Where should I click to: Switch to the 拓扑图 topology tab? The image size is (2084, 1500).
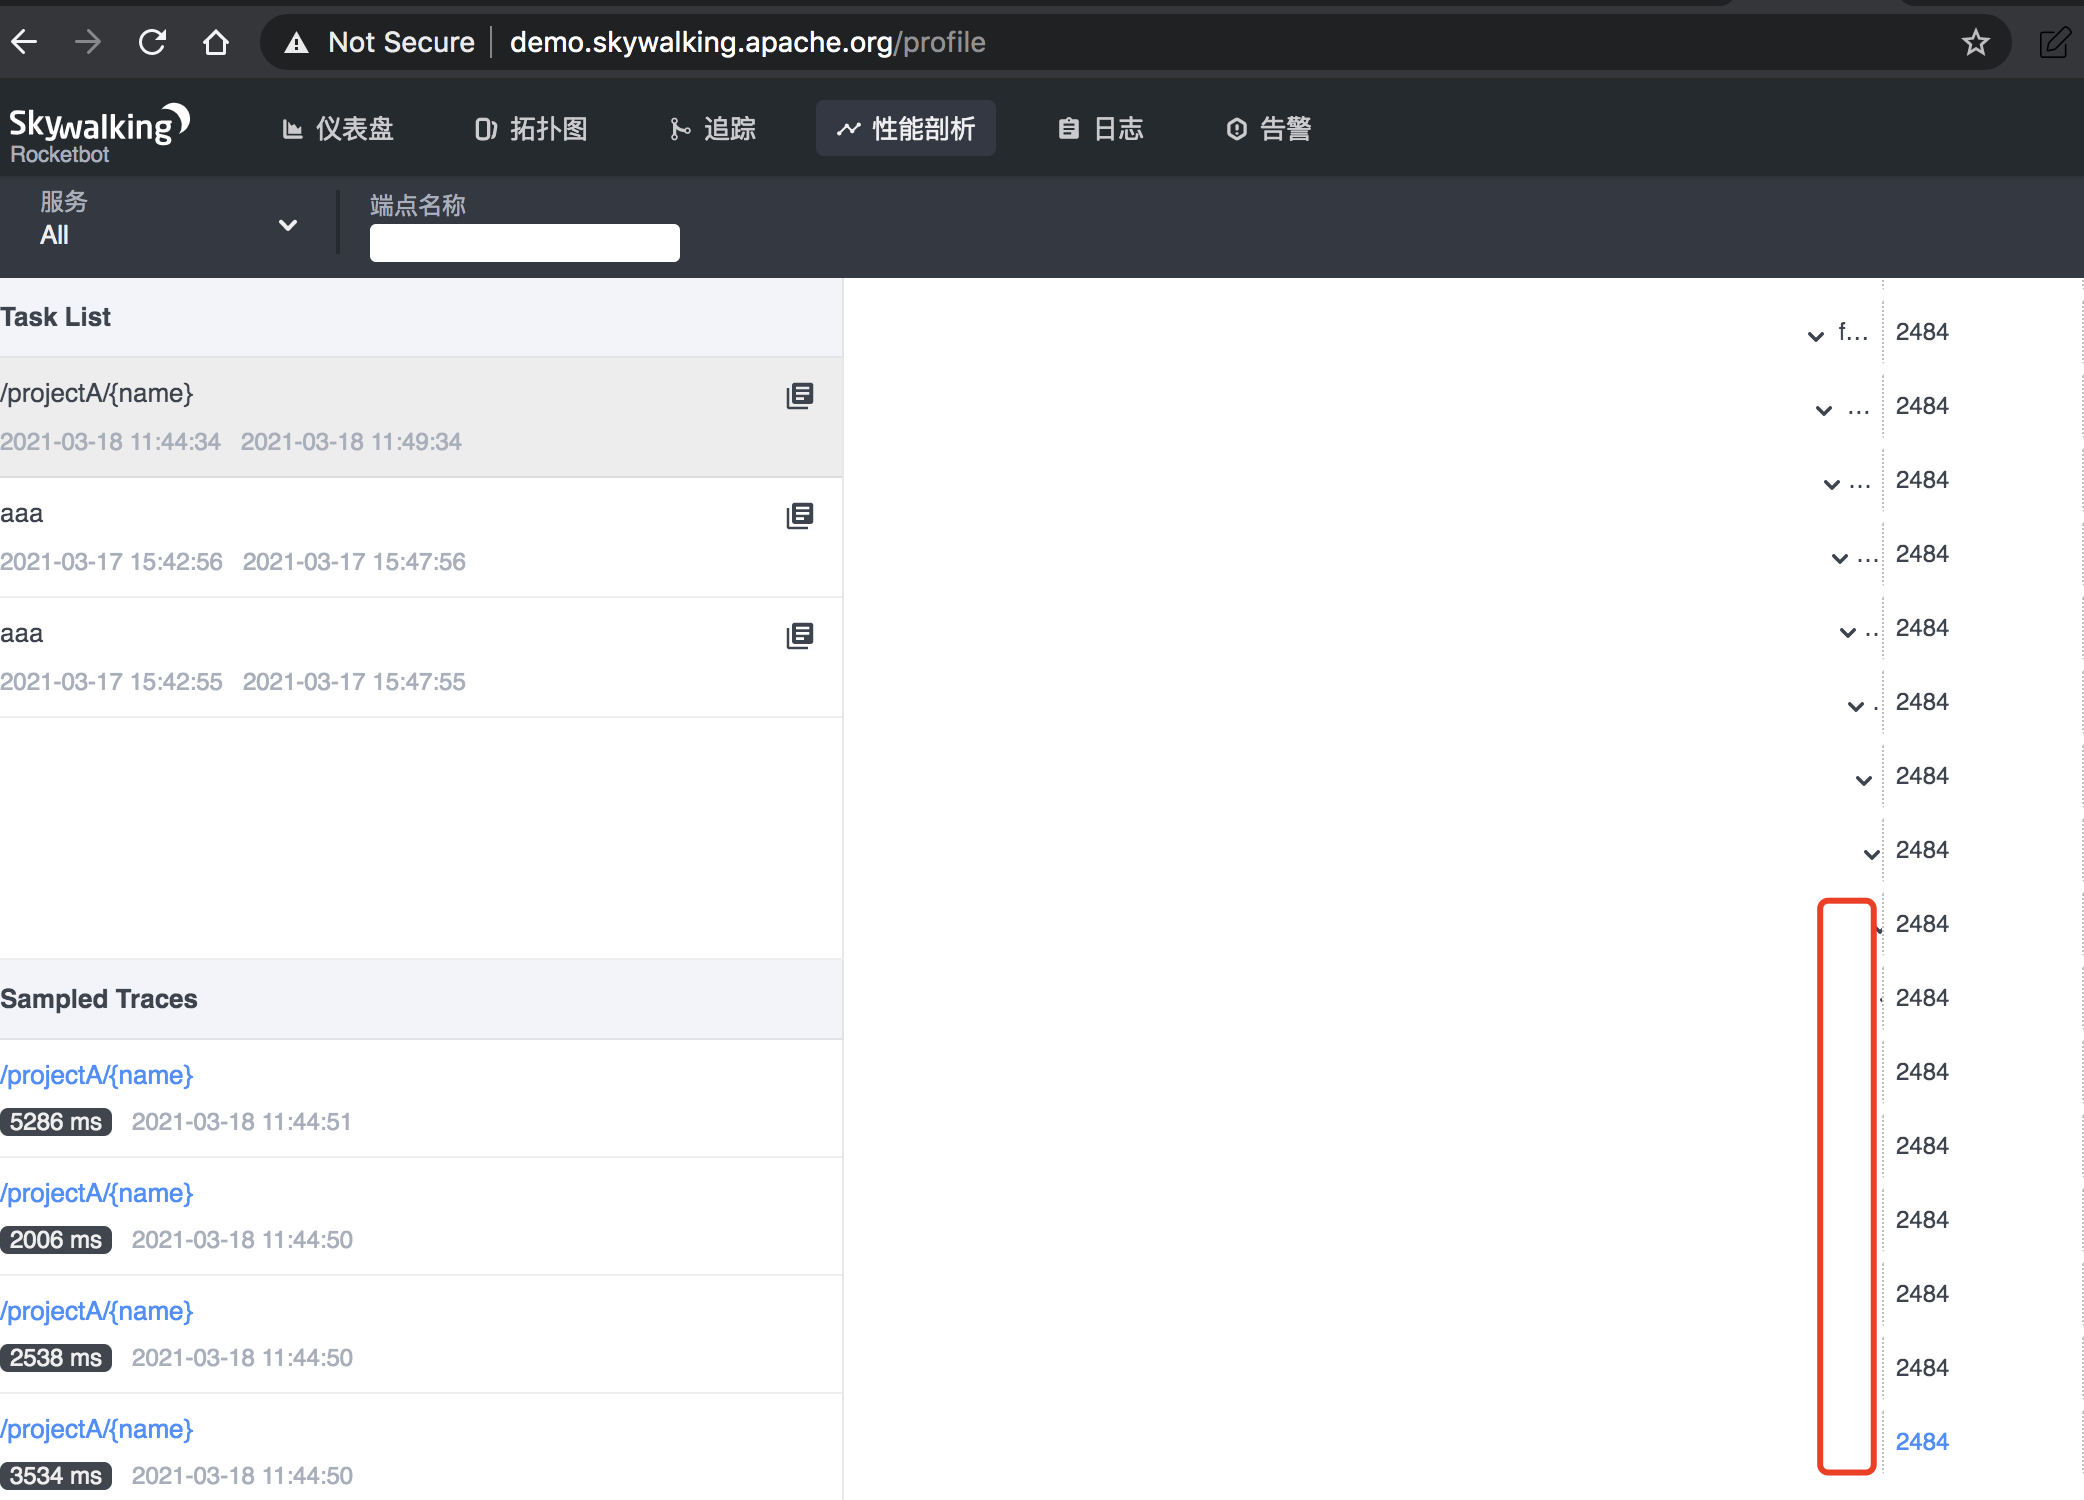point(531,129)
